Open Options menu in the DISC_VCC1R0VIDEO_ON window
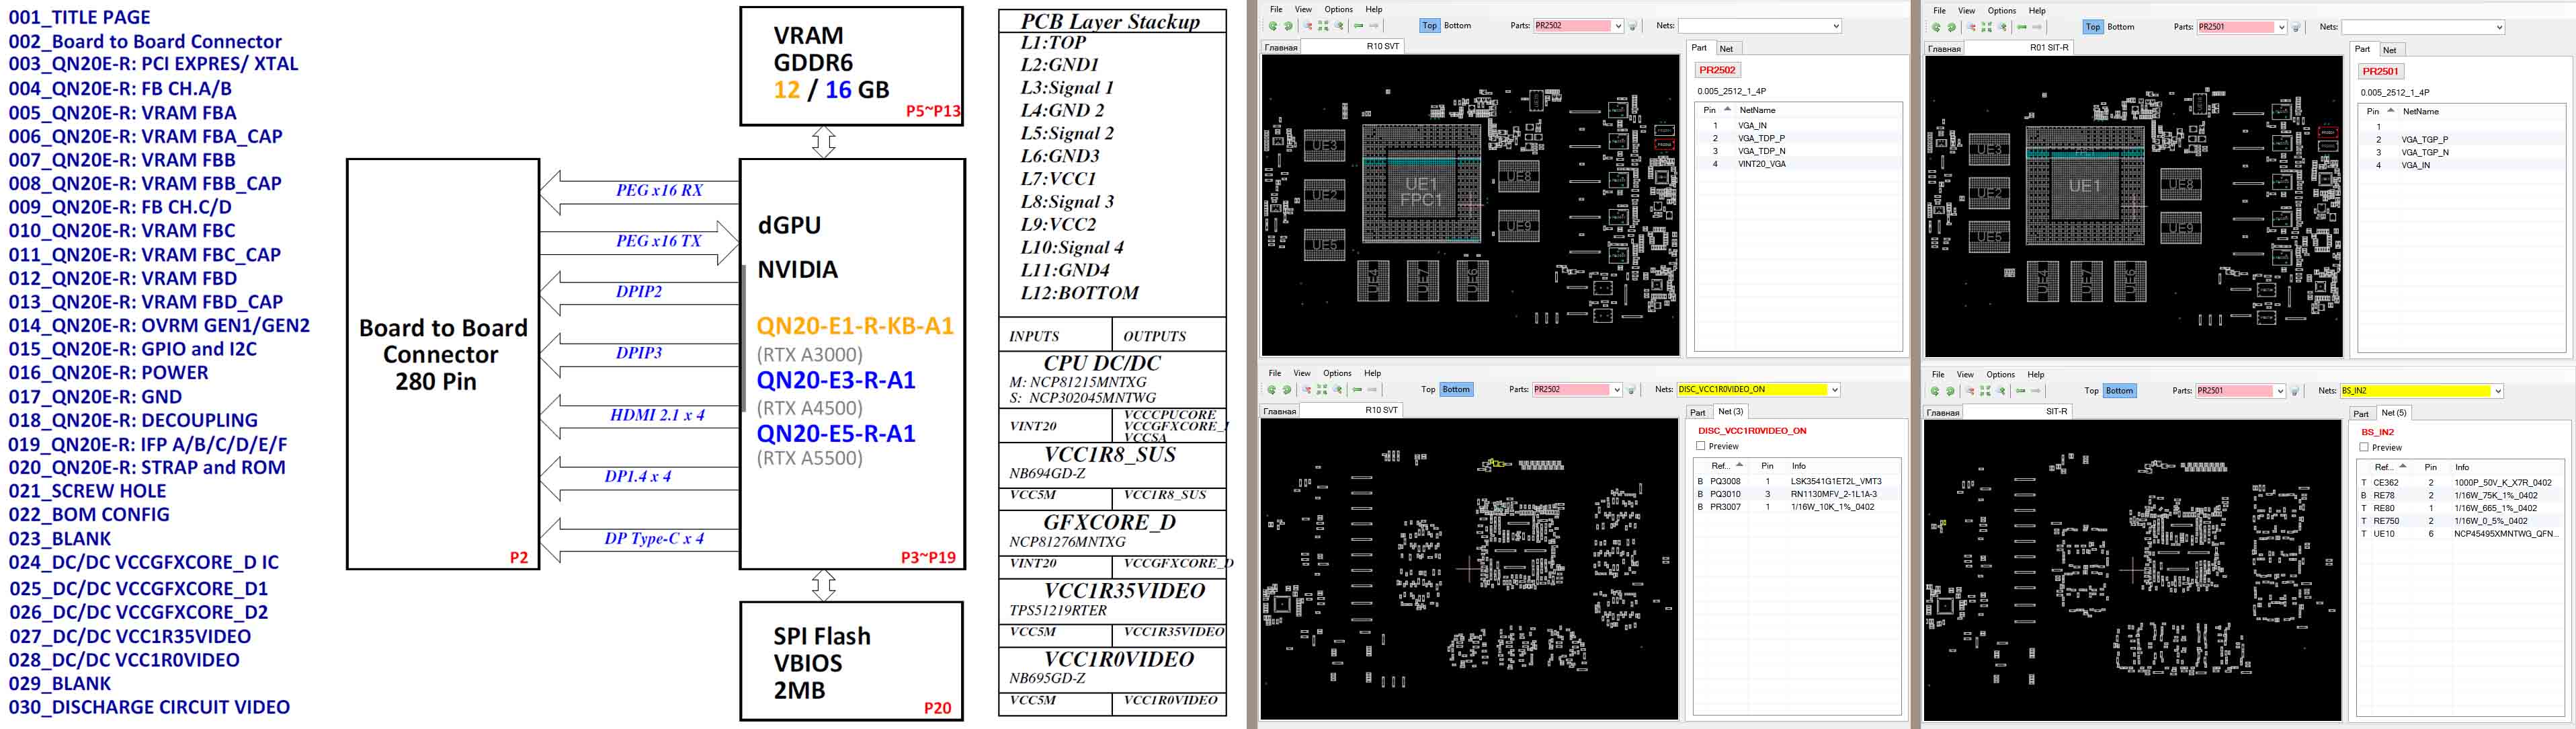 tap(1337, 373)
